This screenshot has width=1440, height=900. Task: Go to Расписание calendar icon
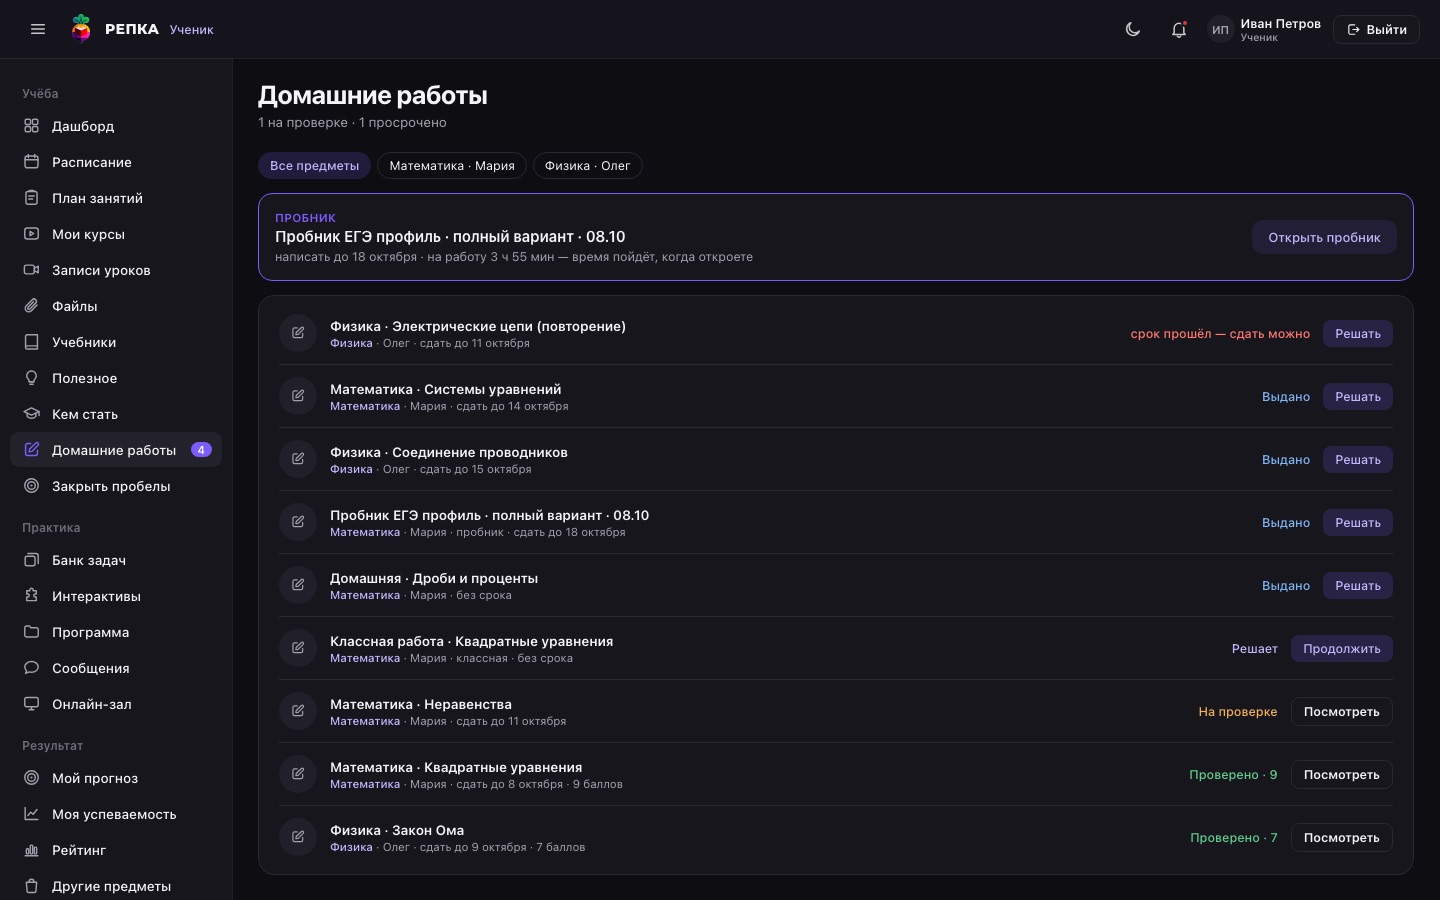(x=31, y=162)
